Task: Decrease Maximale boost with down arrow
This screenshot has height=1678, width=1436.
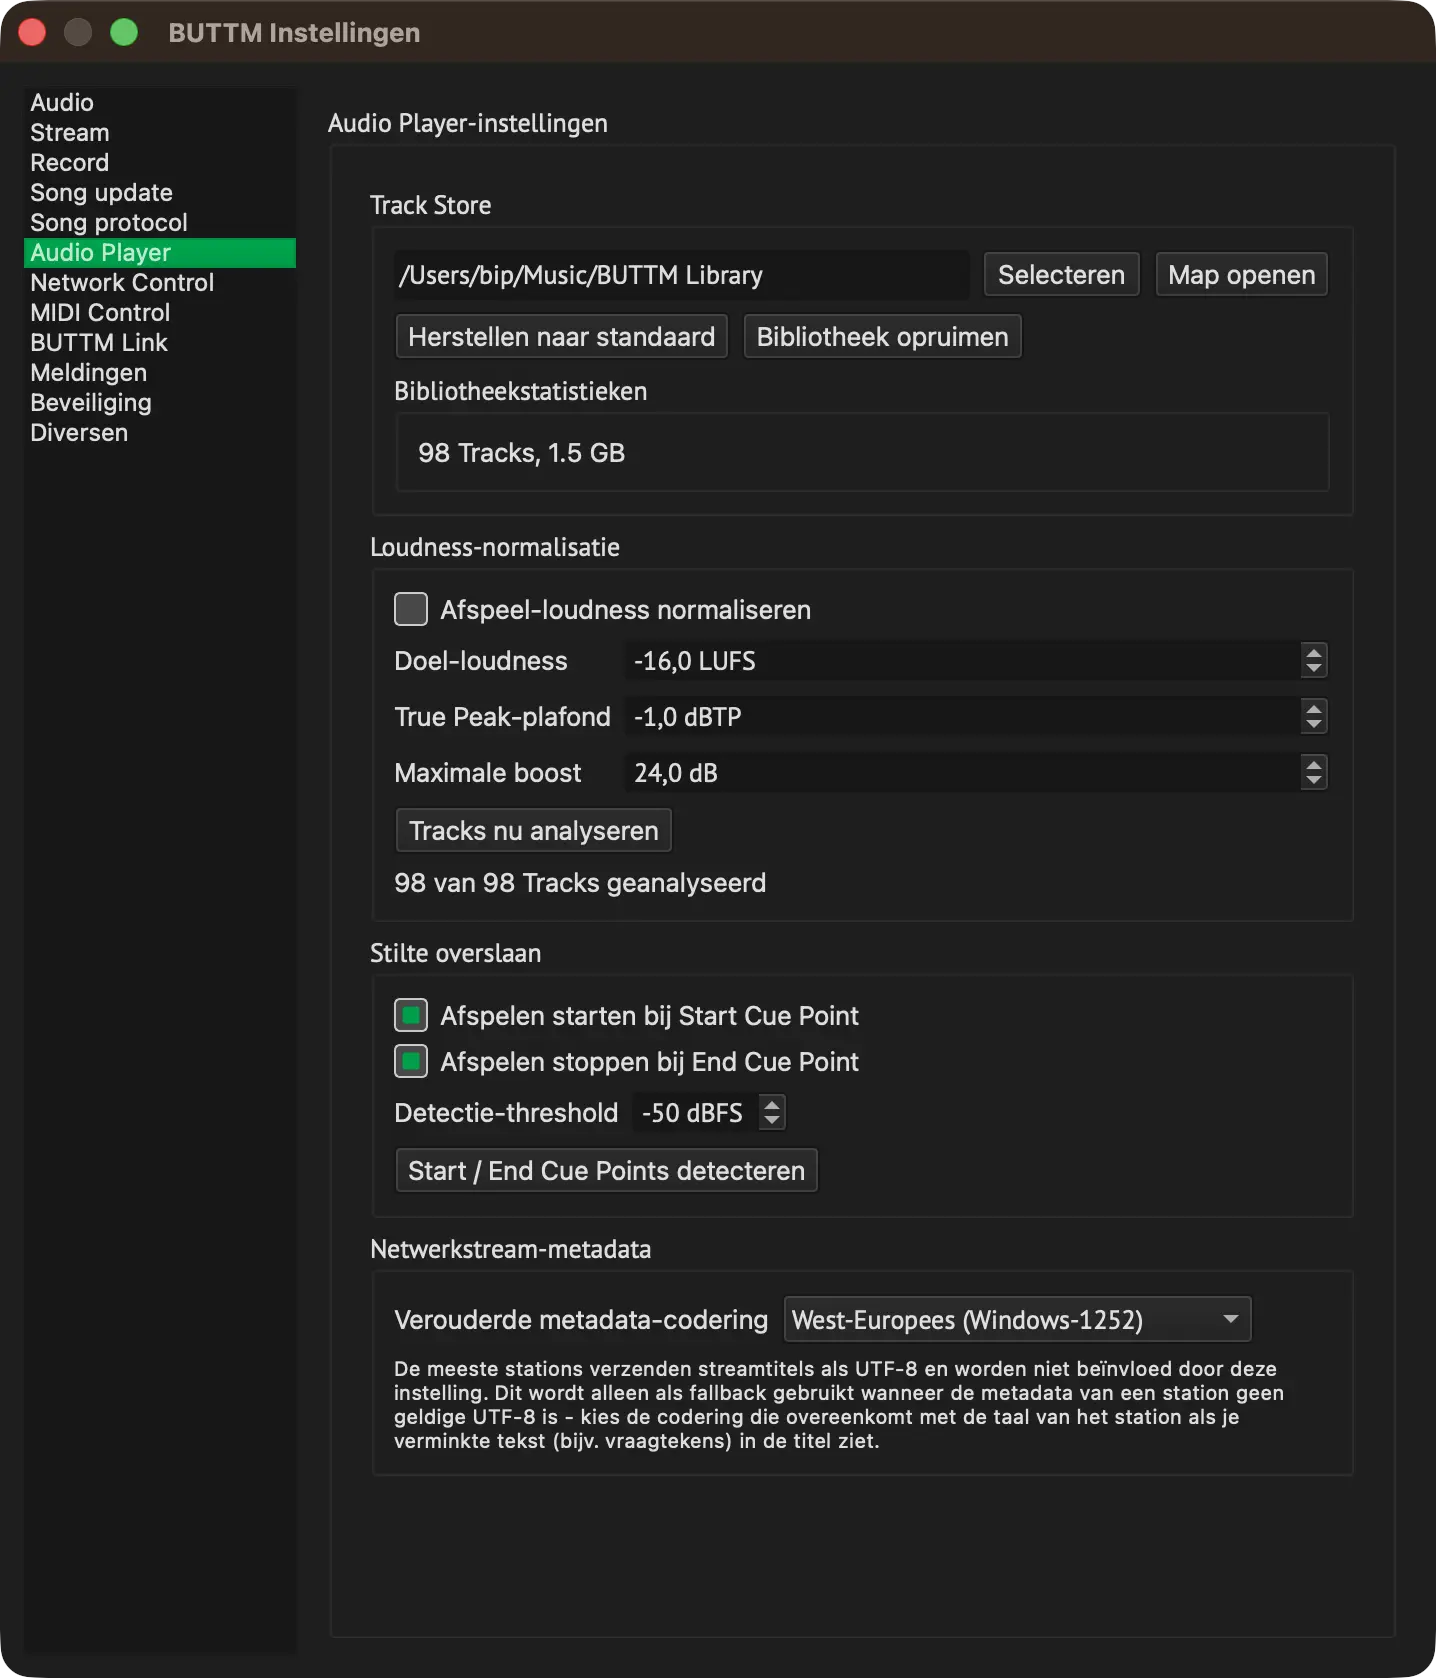Action: [x=1314, y=782]
